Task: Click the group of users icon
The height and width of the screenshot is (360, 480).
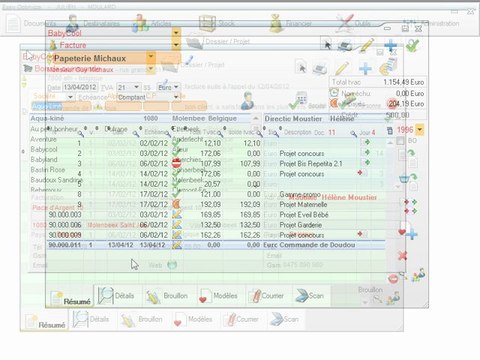Action: [418, 275]
